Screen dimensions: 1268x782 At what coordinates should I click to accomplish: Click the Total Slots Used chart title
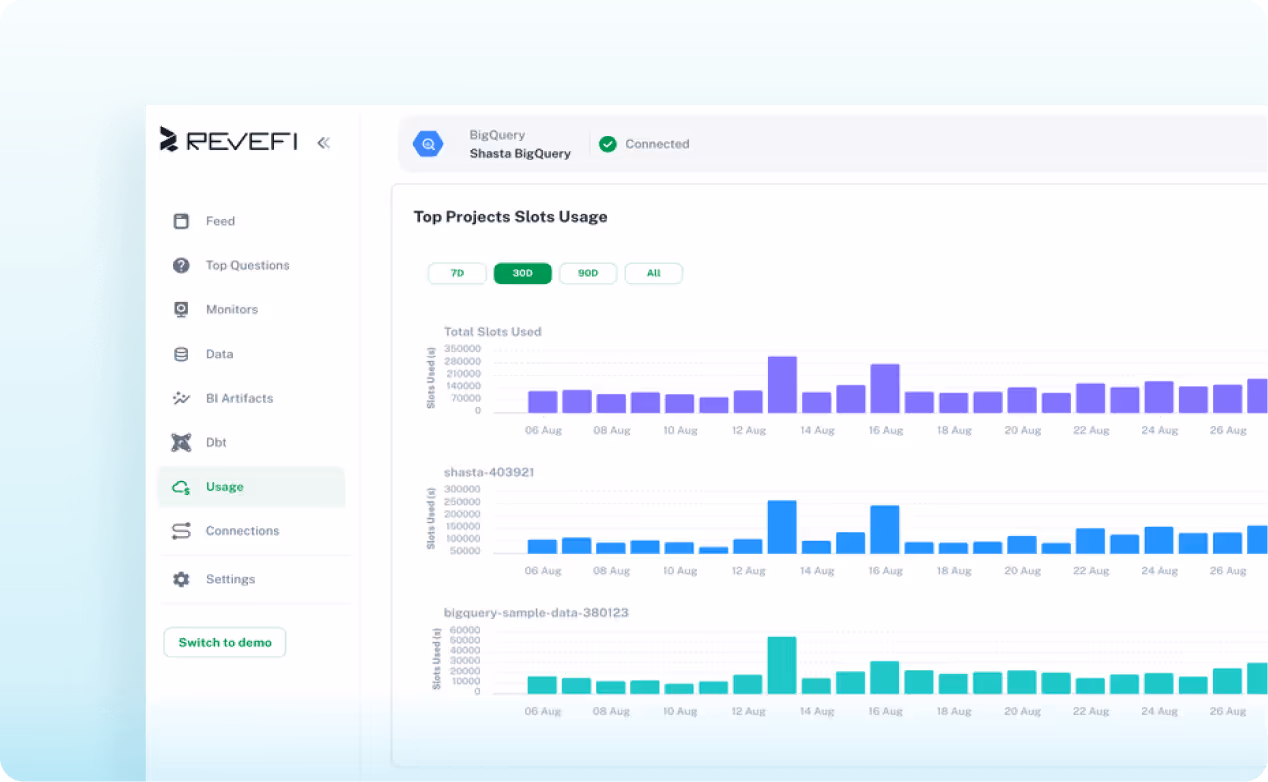click(492, 331)
